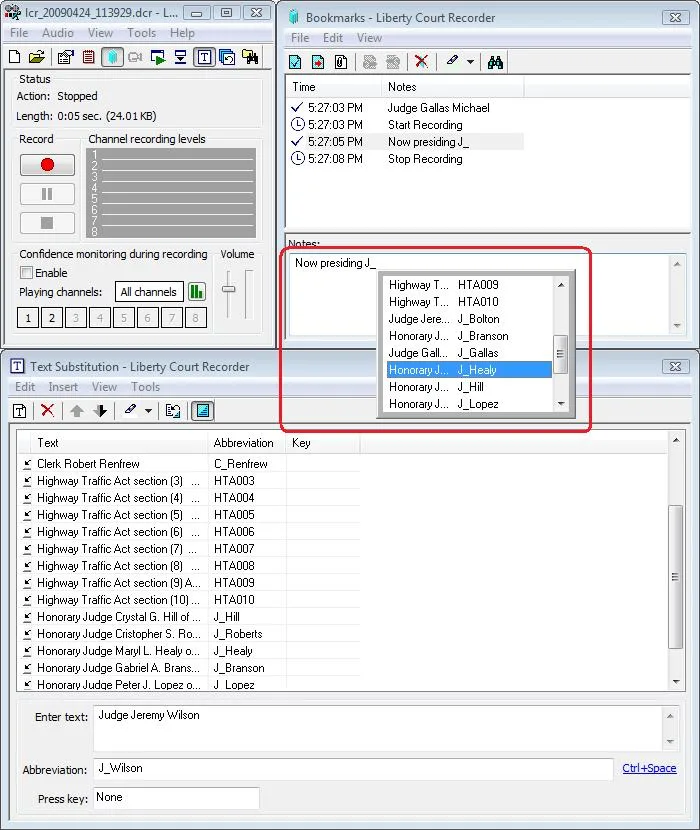
Task: Toggle playing channel 4 button
Action: 100,318
